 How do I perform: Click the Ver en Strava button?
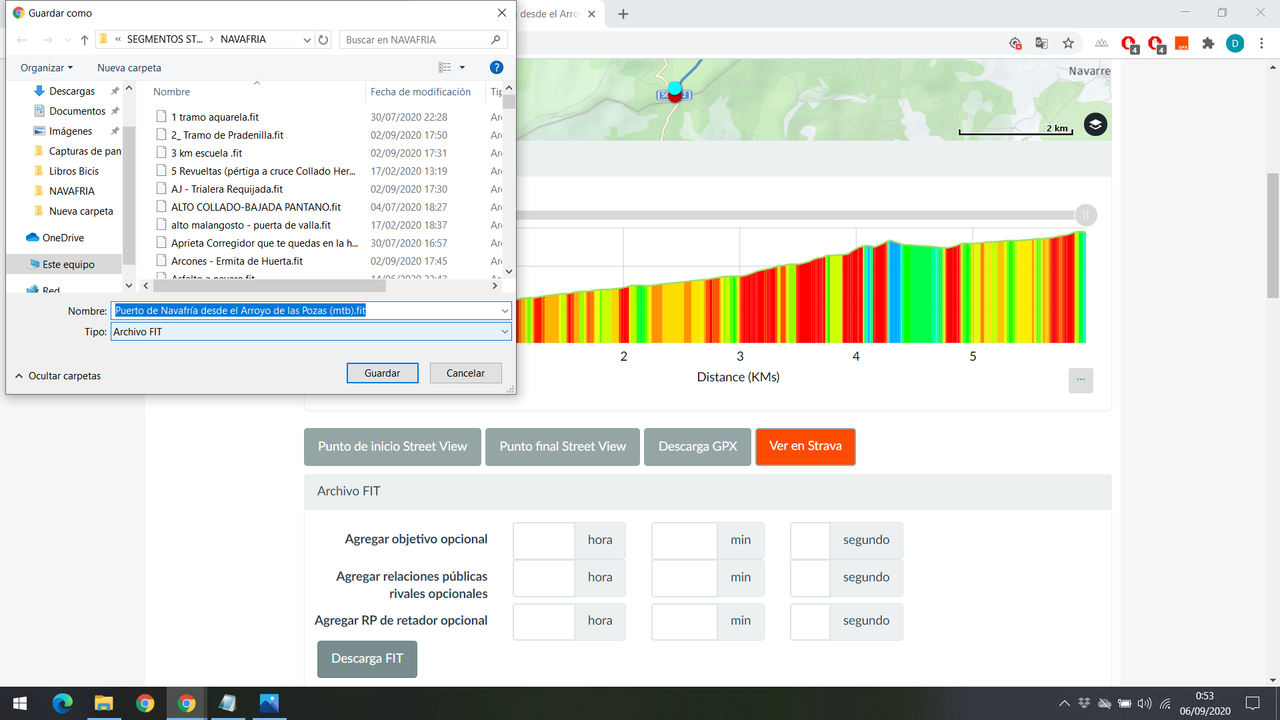point(805,446)
